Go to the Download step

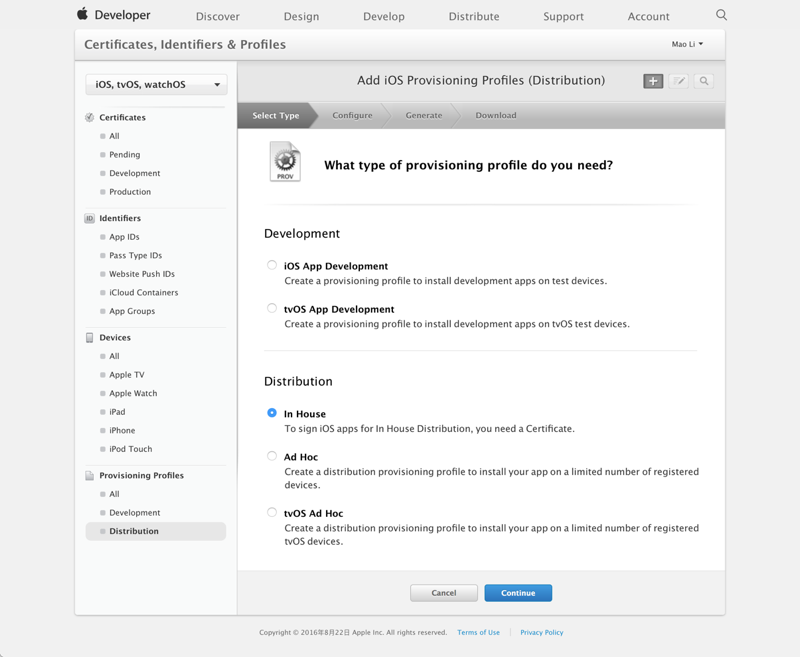[496, 115]
